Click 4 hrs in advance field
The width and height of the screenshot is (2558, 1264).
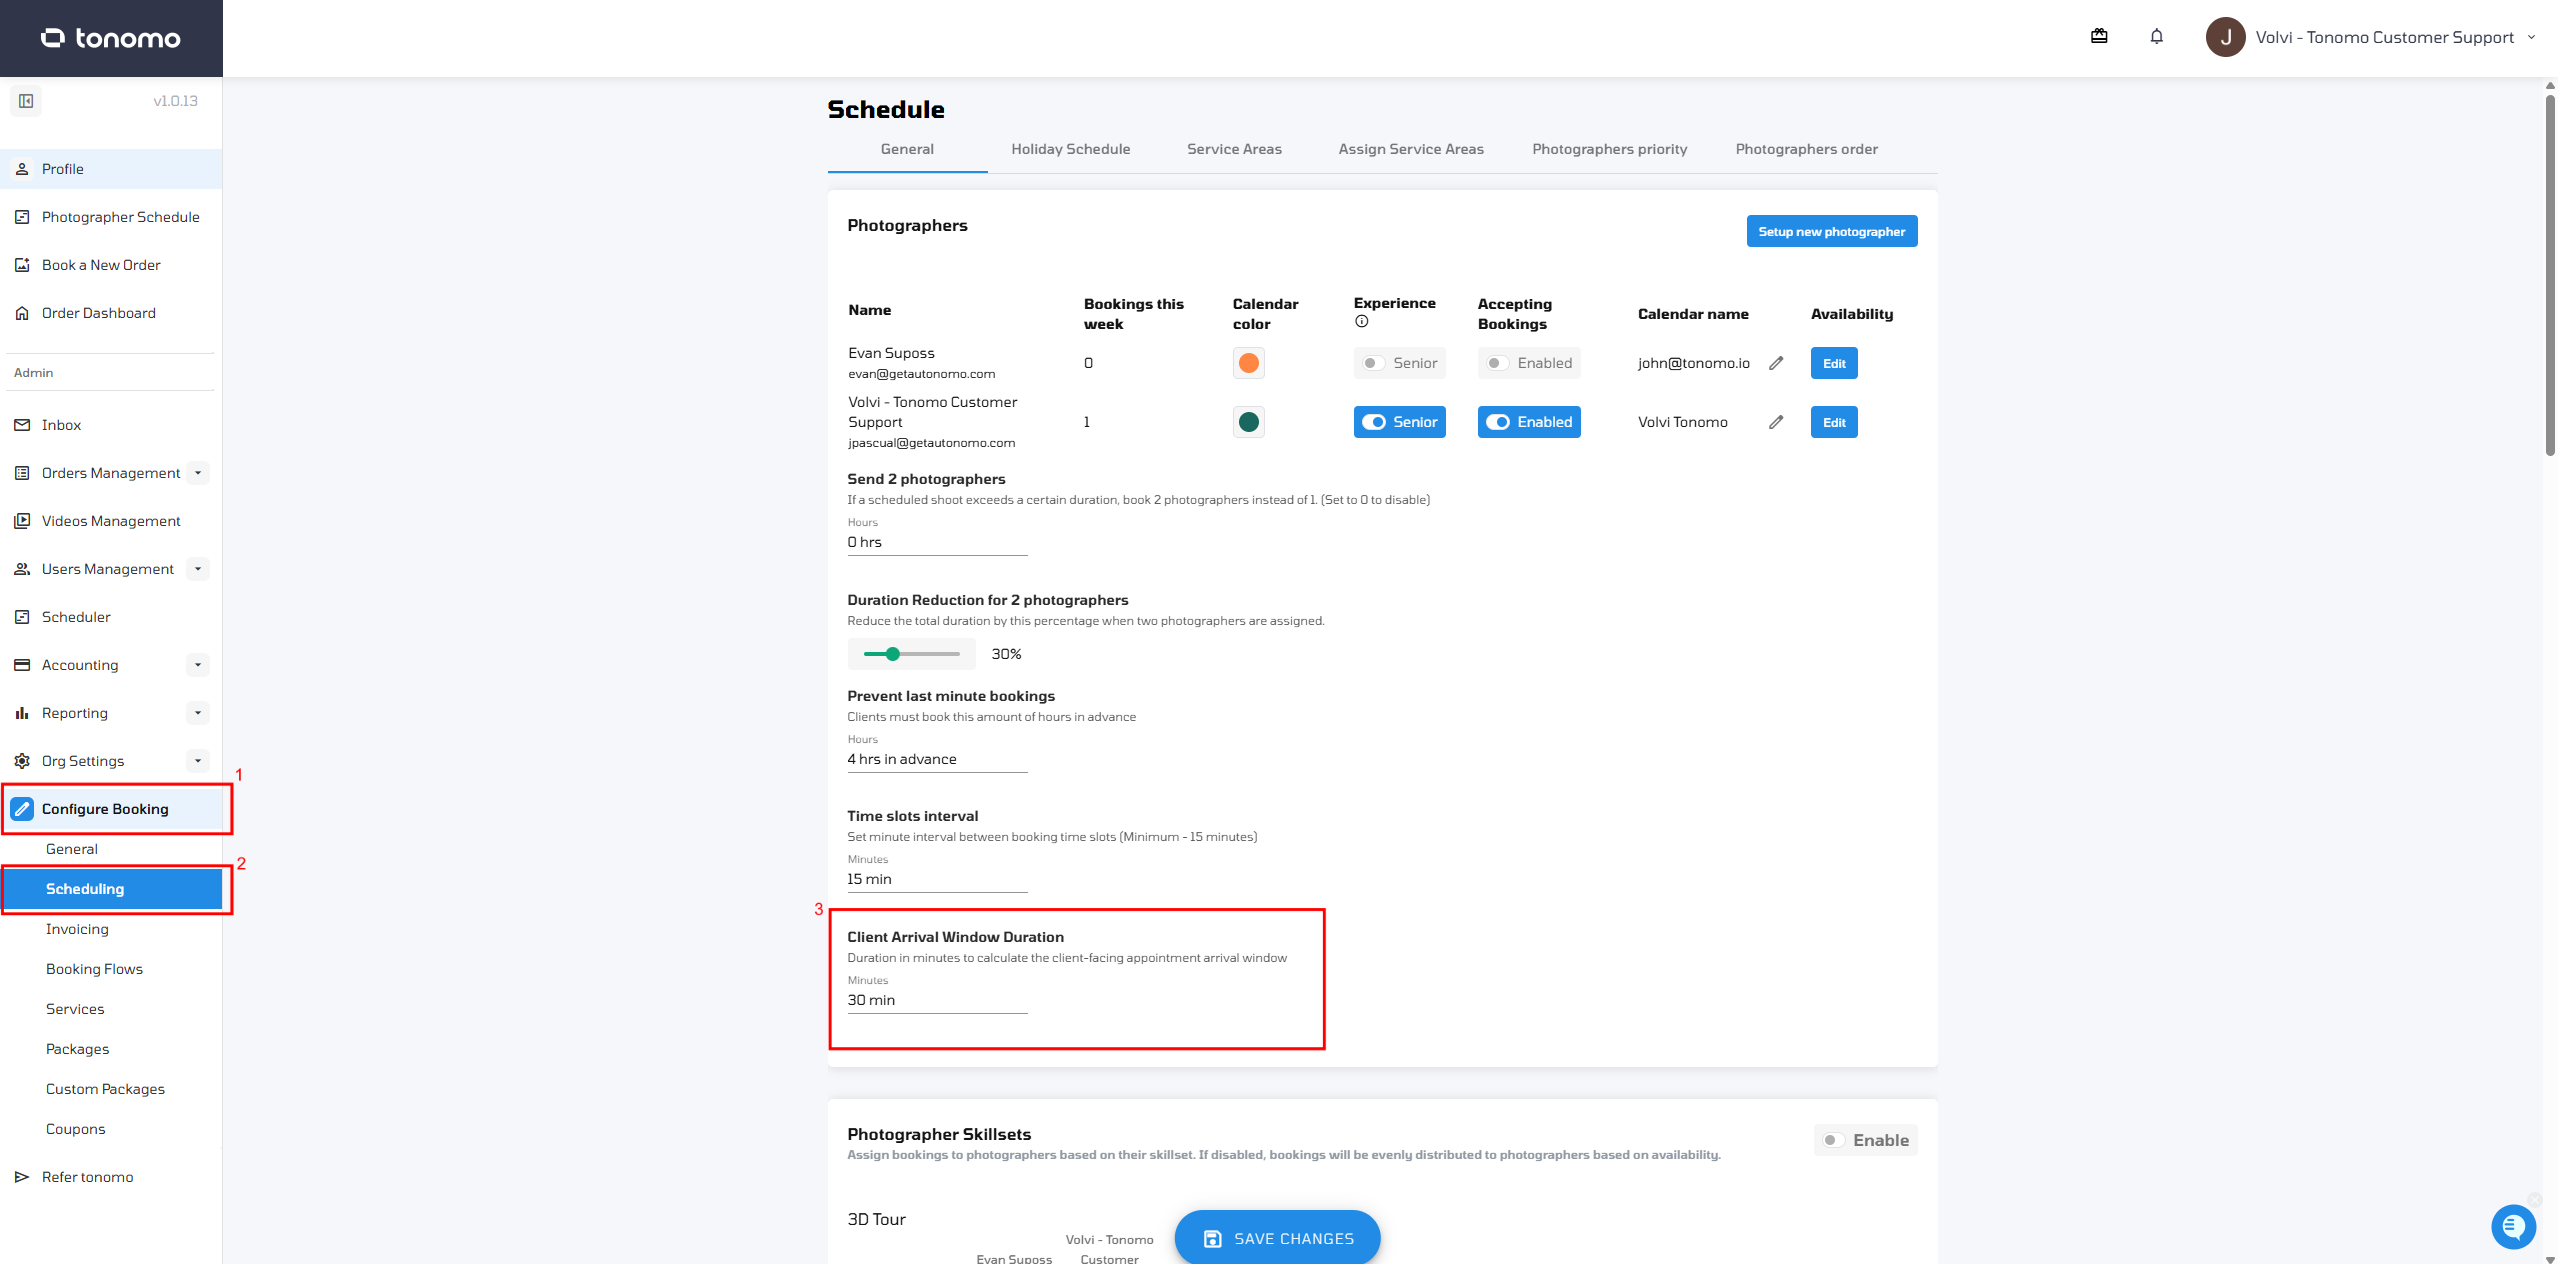click(937, 759)
